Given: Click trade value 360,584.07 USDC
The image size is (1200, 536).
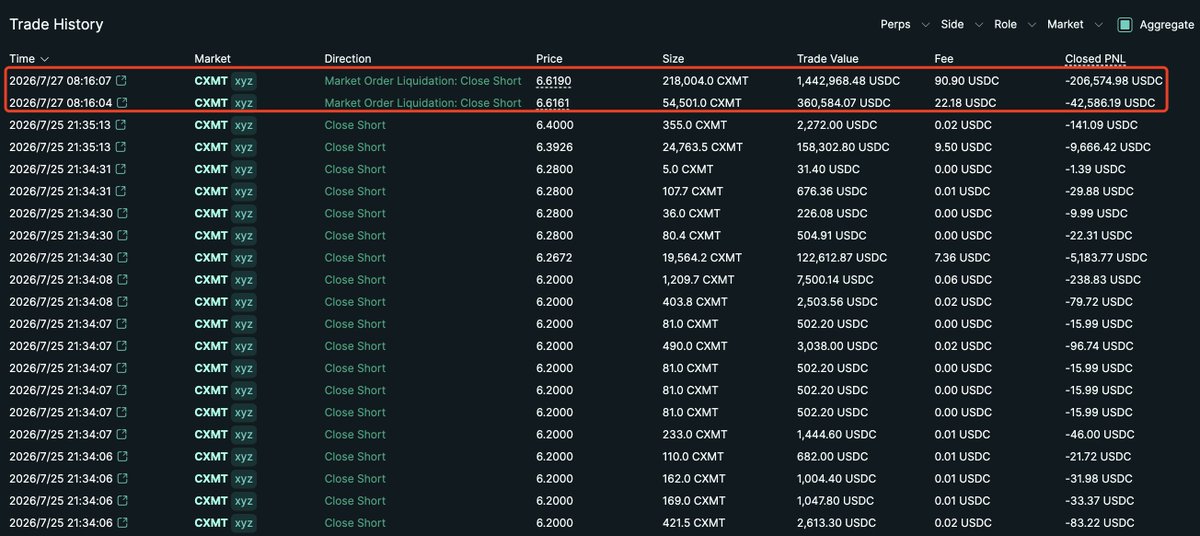Looking at the screenshot, I should pos(843,103).
